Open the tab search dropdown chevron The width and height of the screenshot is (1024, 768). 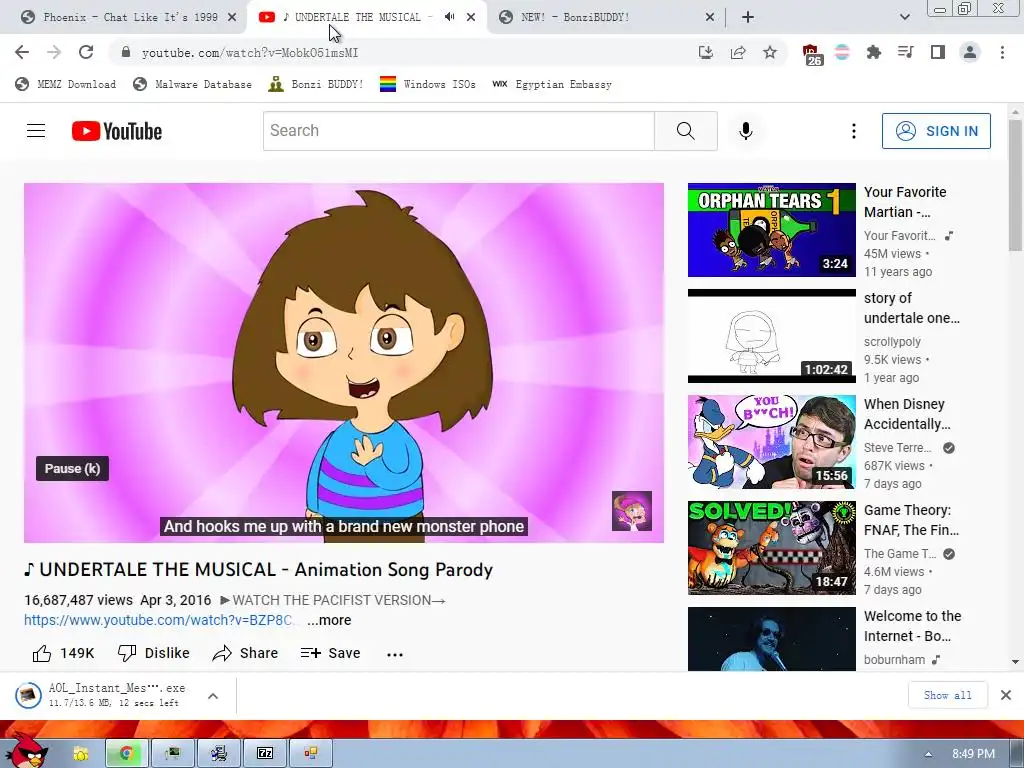(904, 17)
